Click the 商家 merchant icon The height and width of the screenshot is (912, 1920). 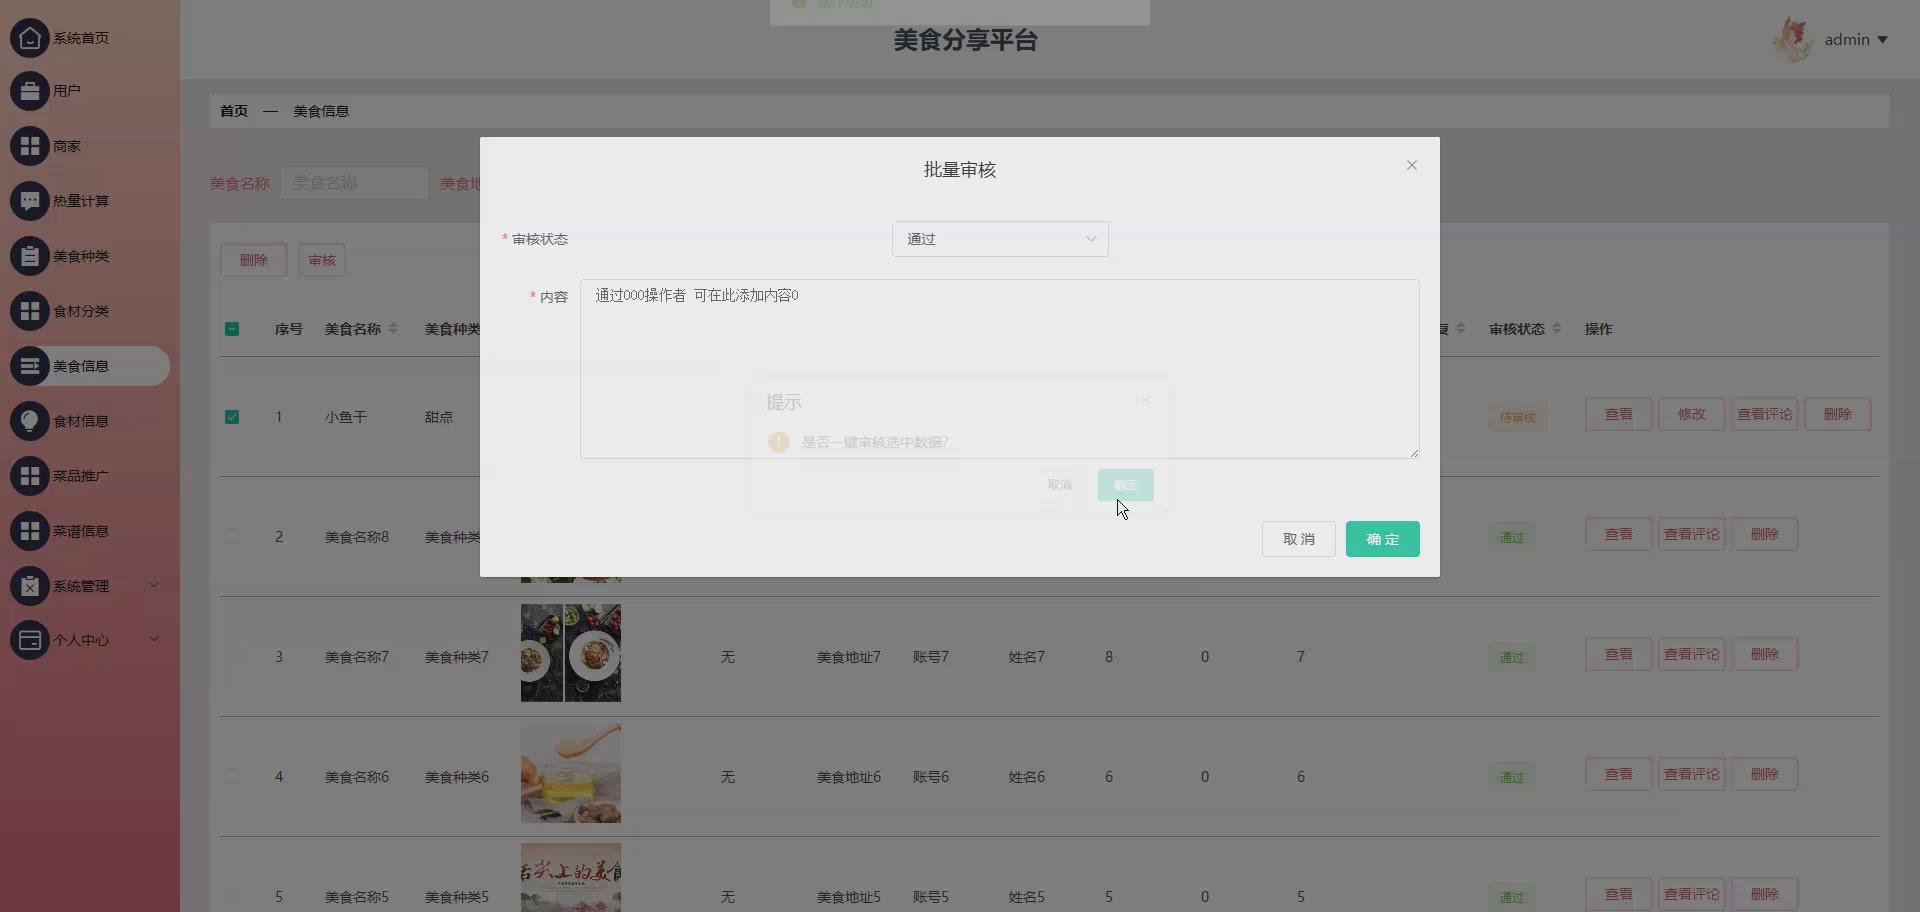coord(28,145)
